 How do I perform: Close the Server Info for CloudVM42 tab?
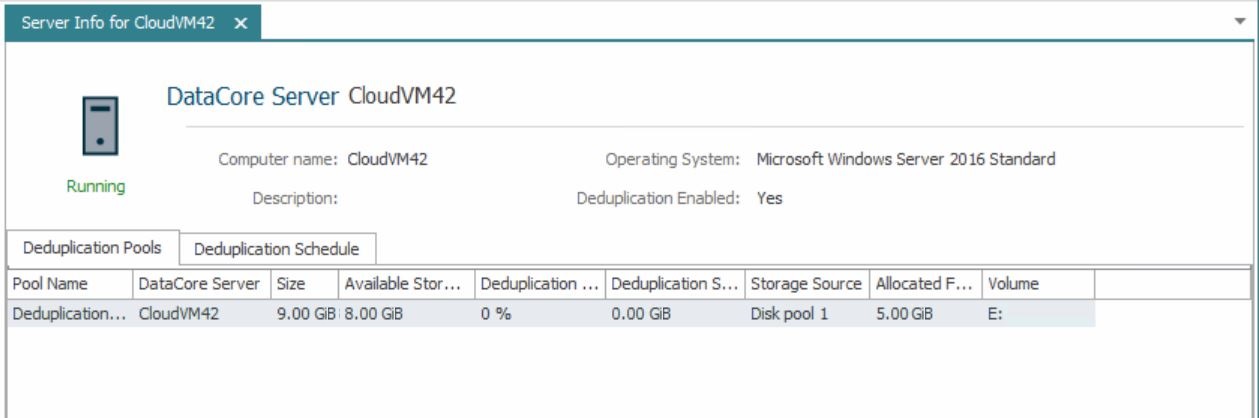point(240,24)
